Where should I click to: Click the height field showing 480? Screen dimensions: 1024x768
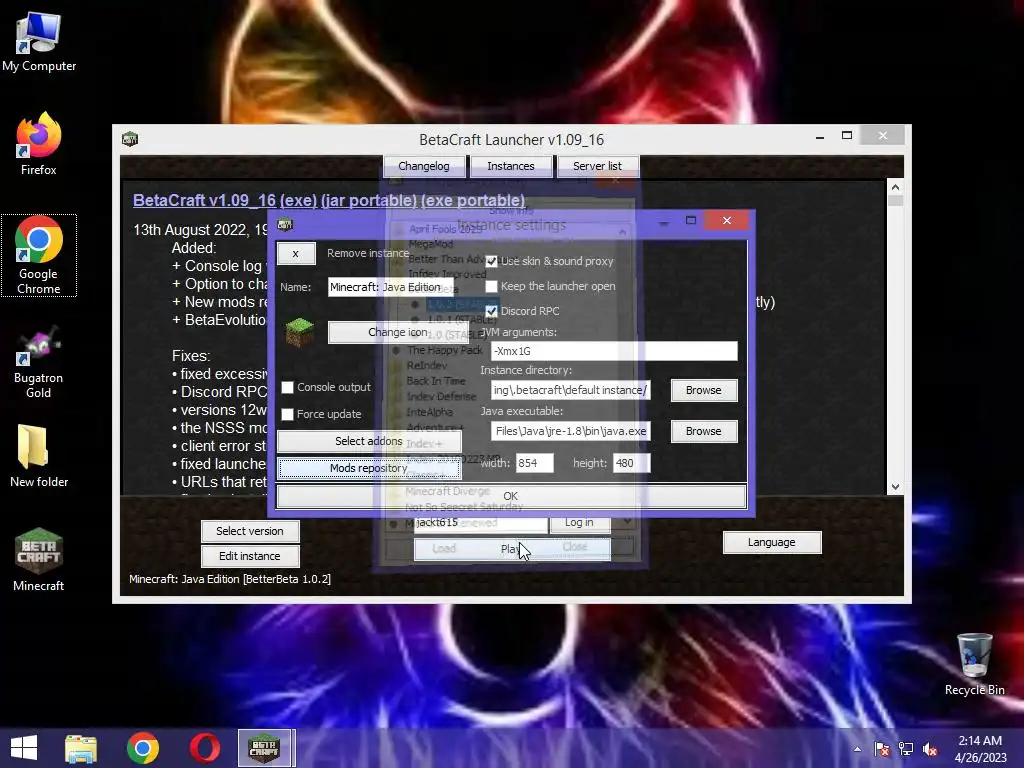pyautogui.click(x=631, y=463)
